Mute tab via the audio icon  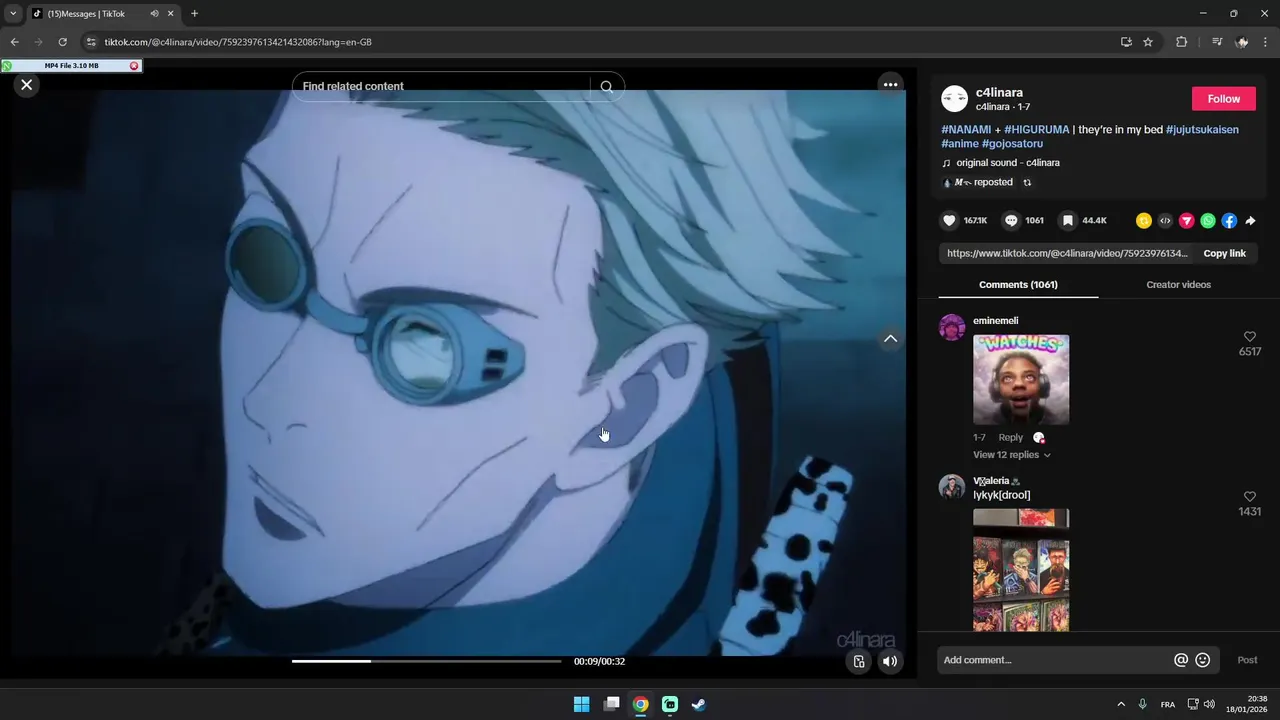coord(154,14)
